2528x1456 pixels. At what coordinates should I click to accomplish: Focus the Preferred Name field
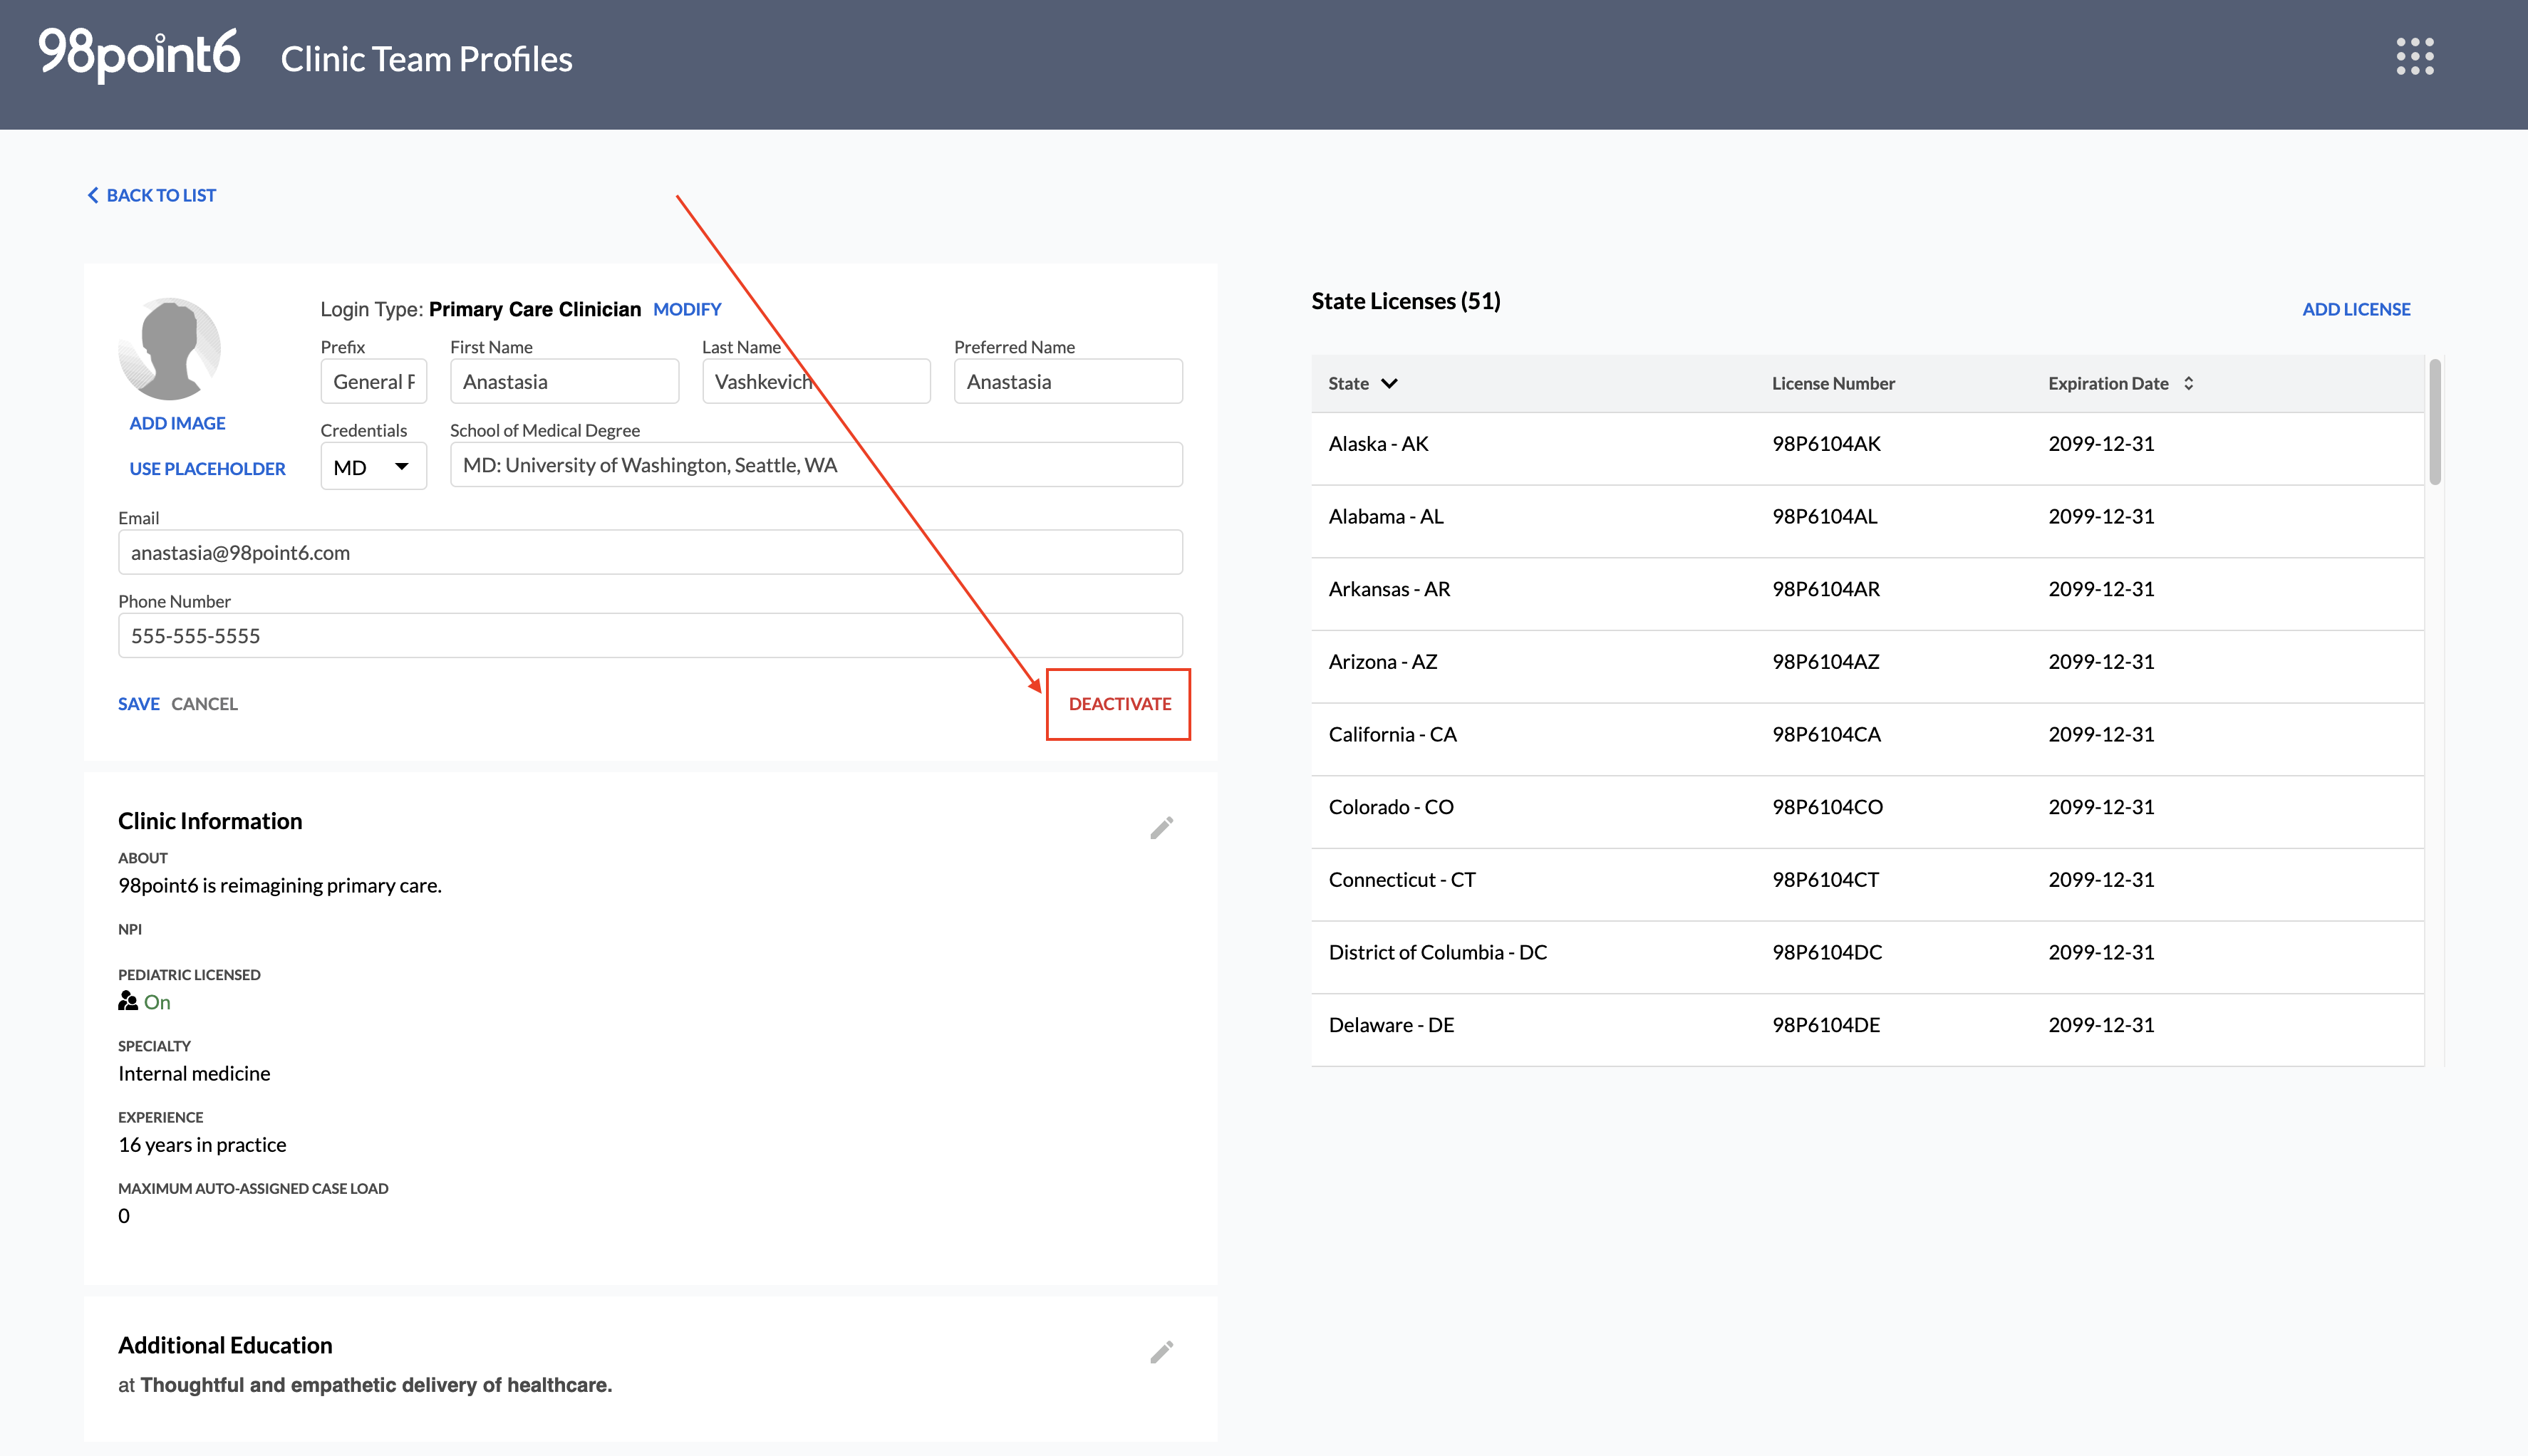point(1068,382)
